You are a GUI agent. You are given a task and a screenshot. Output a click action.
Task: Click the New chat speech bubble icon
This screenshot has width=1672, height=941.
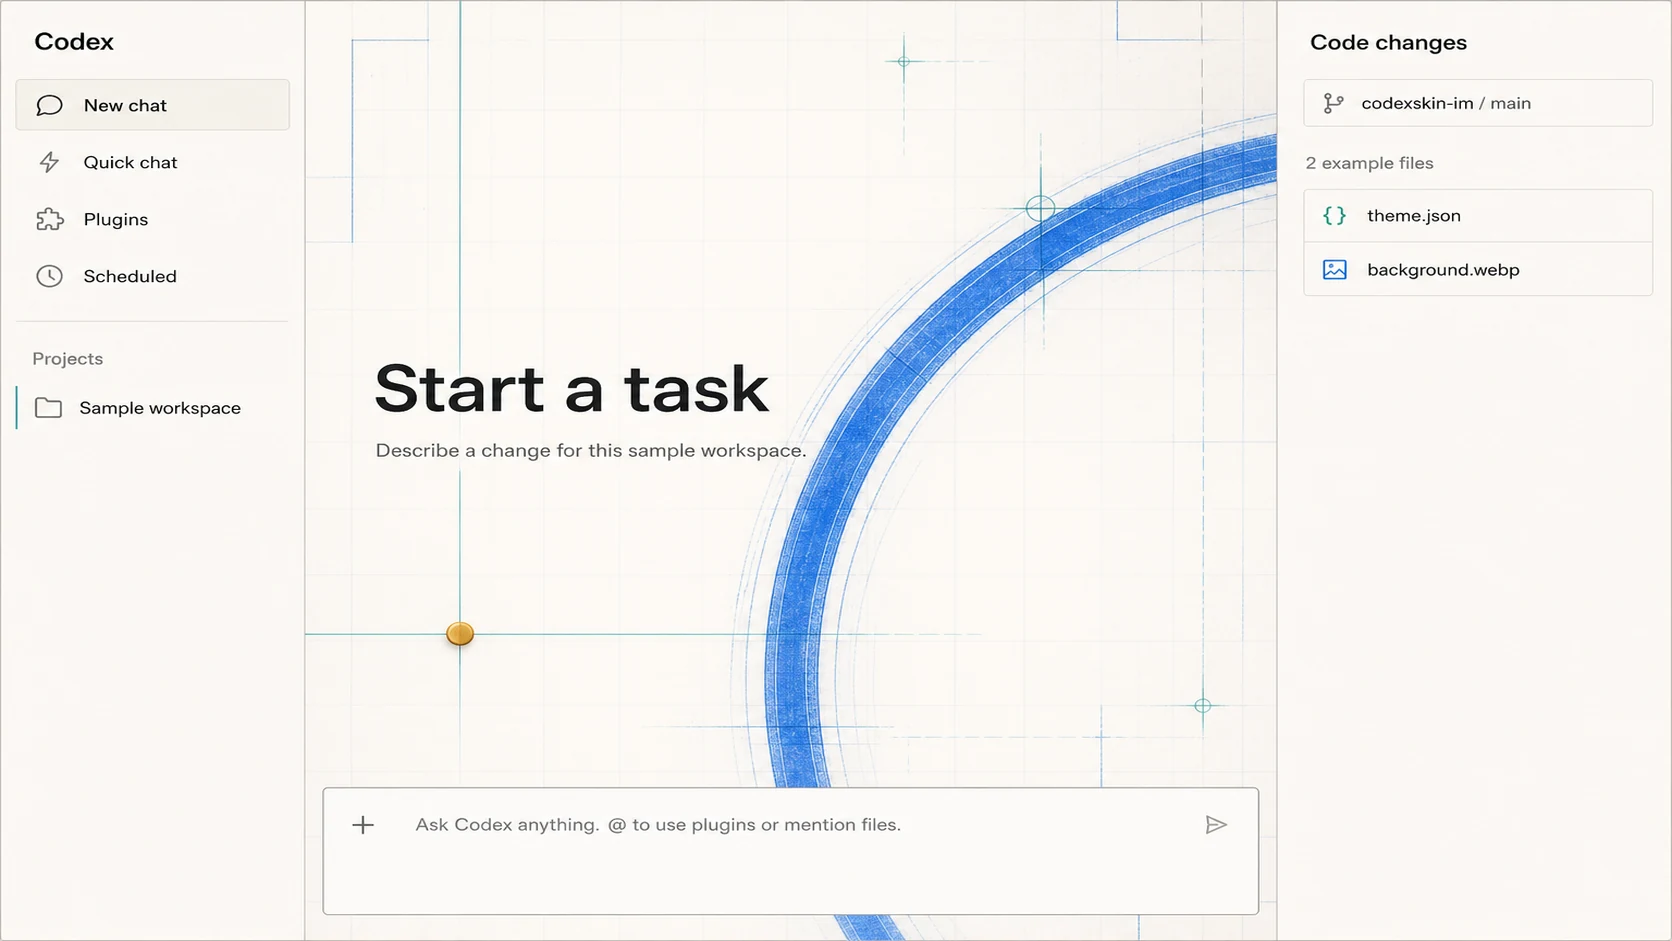pos(49,105)
